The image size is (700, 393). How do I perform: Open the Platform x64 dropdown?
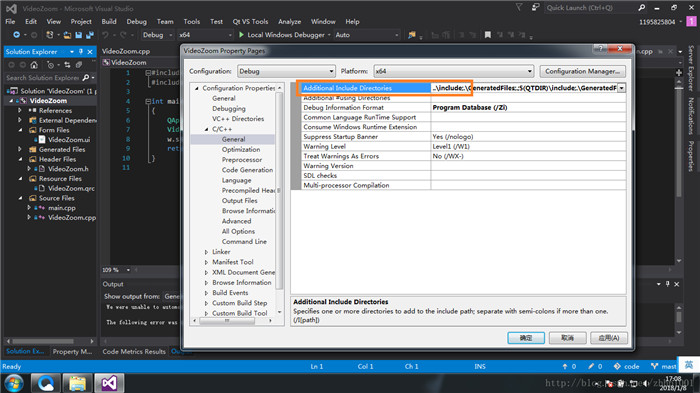454,71
